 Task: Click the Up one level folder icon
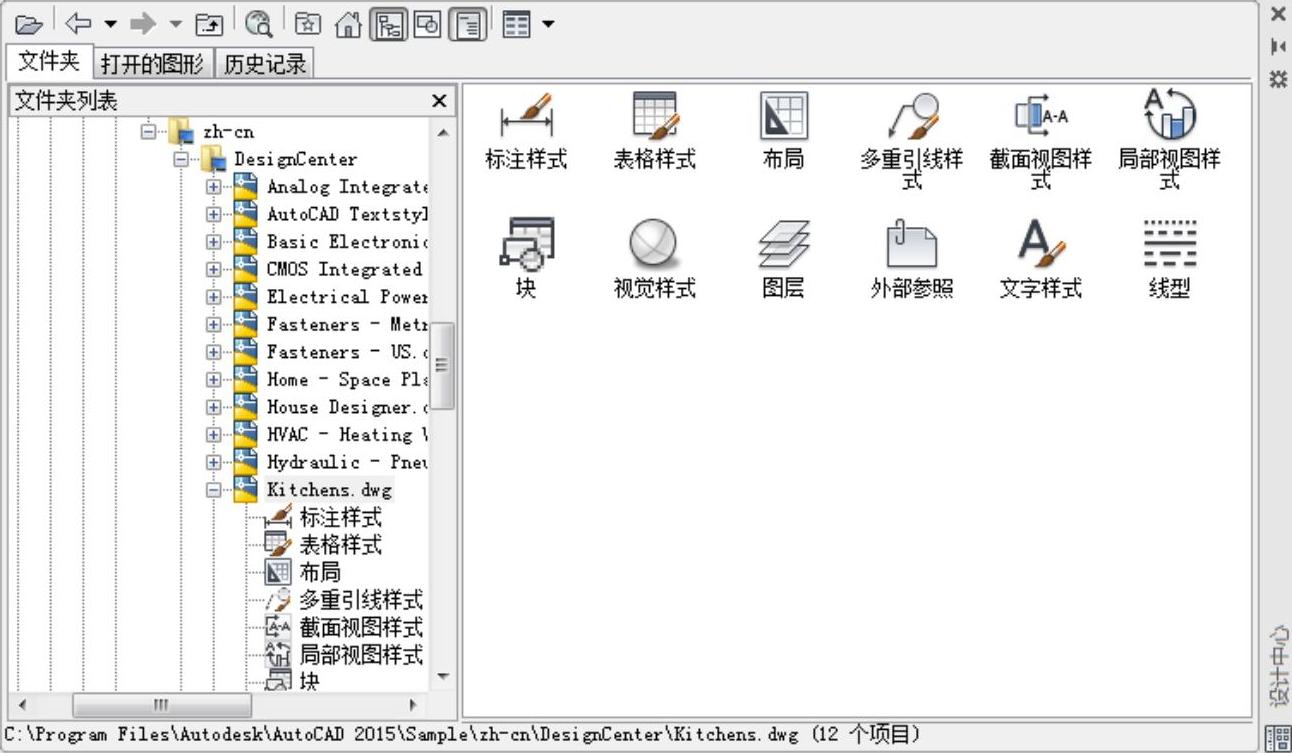tap(208, 24)
